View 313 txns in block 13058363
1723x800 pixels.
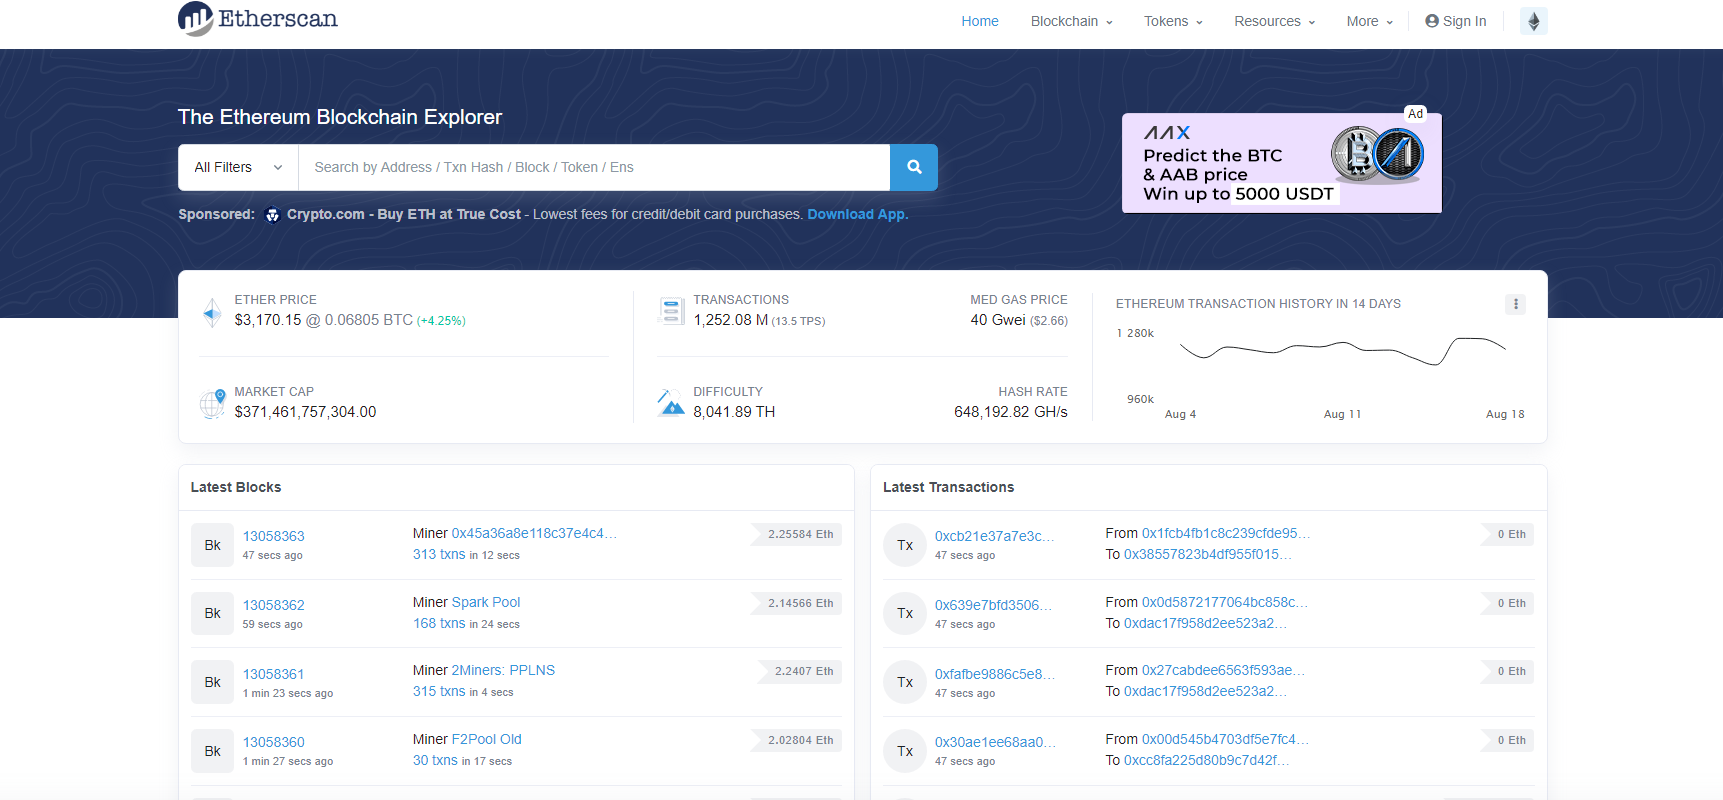point(439,554)
